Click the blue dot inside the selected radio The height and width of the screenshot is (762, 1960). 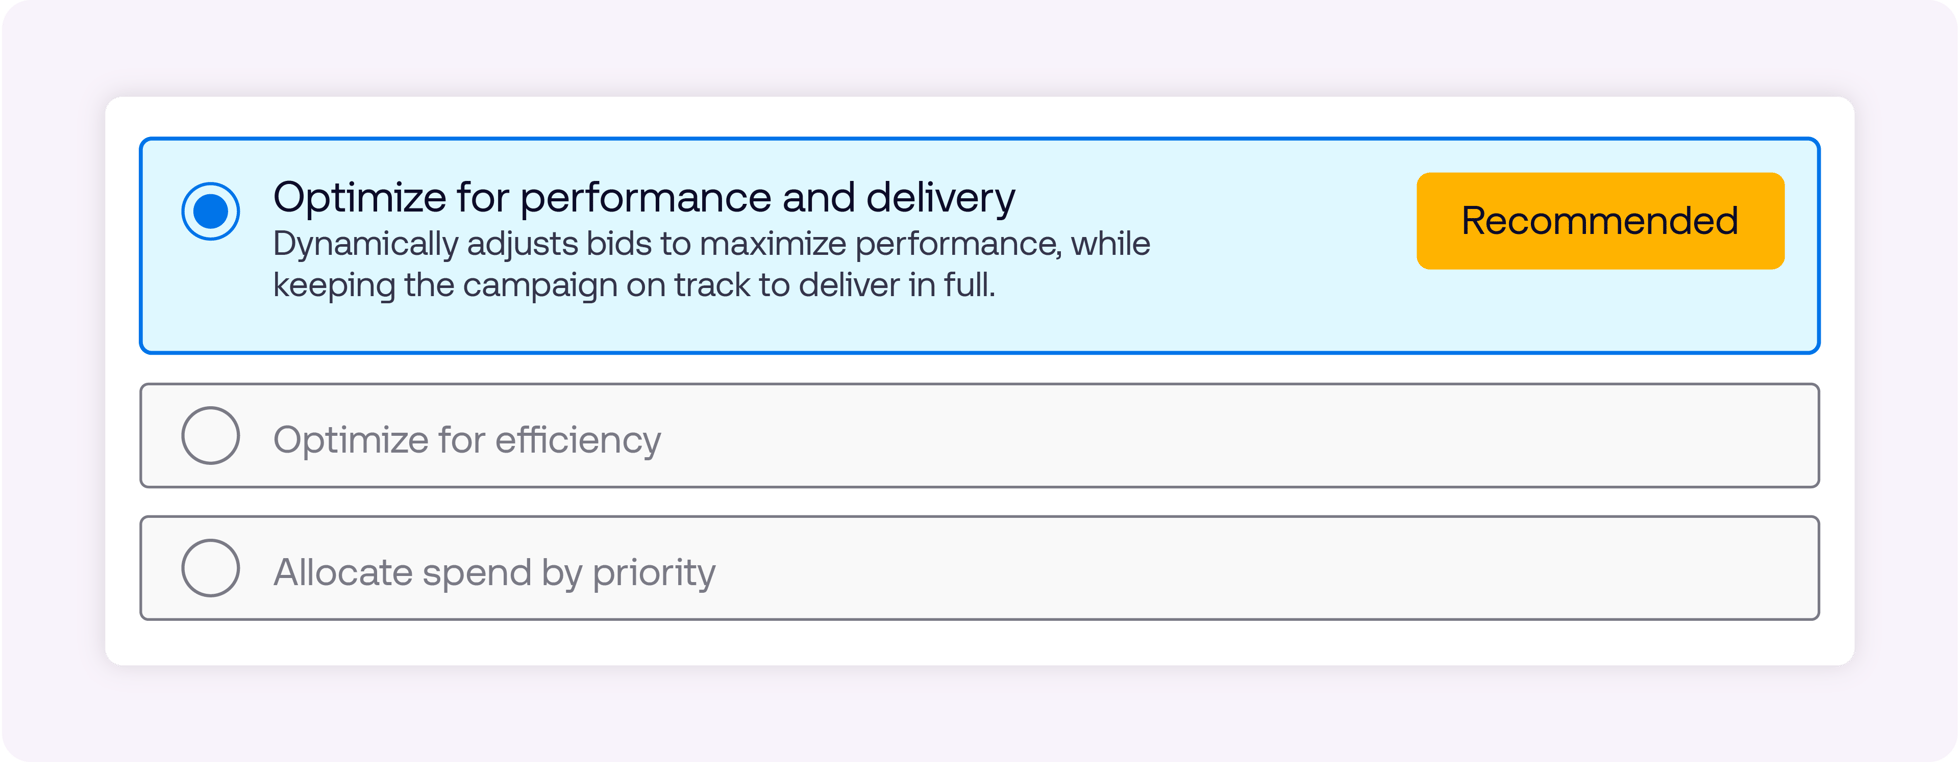pos(210,211)
